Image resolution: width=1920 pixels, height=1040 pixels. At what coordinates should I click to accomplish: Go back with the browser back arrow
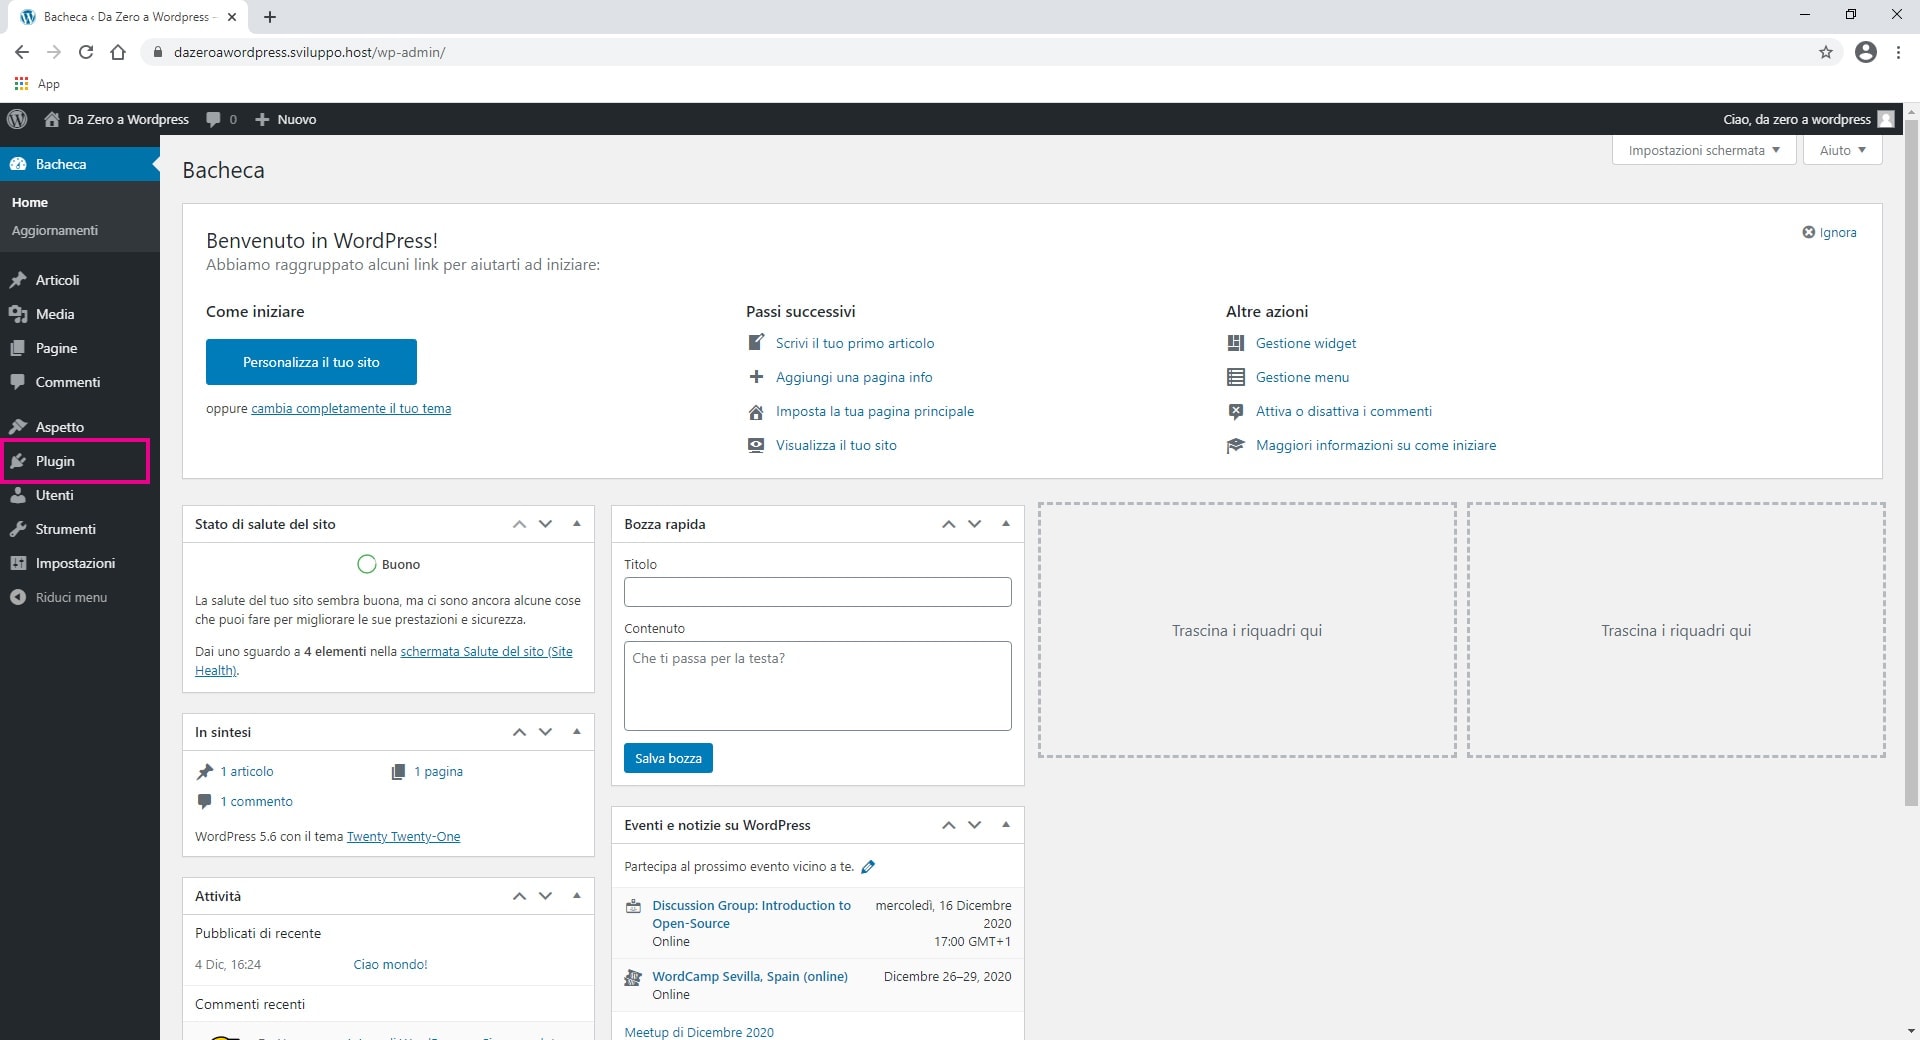pyautogui.click(x=22, y=52)
